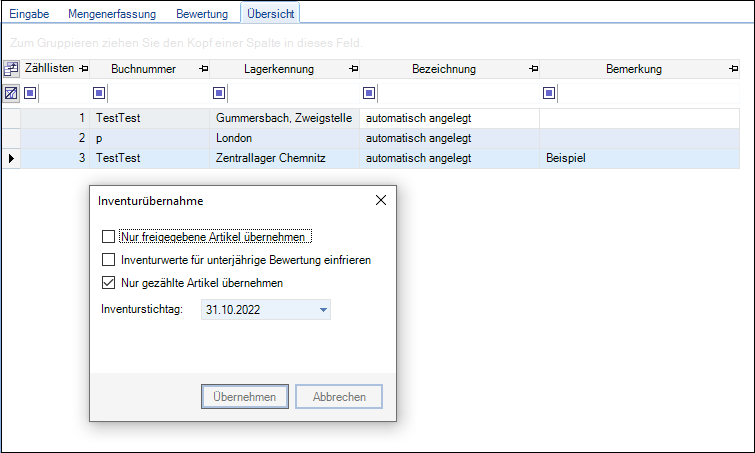Pin the Lagerkennung column
Viewport: 755px width, 453px height.
[x=353, y=69]
